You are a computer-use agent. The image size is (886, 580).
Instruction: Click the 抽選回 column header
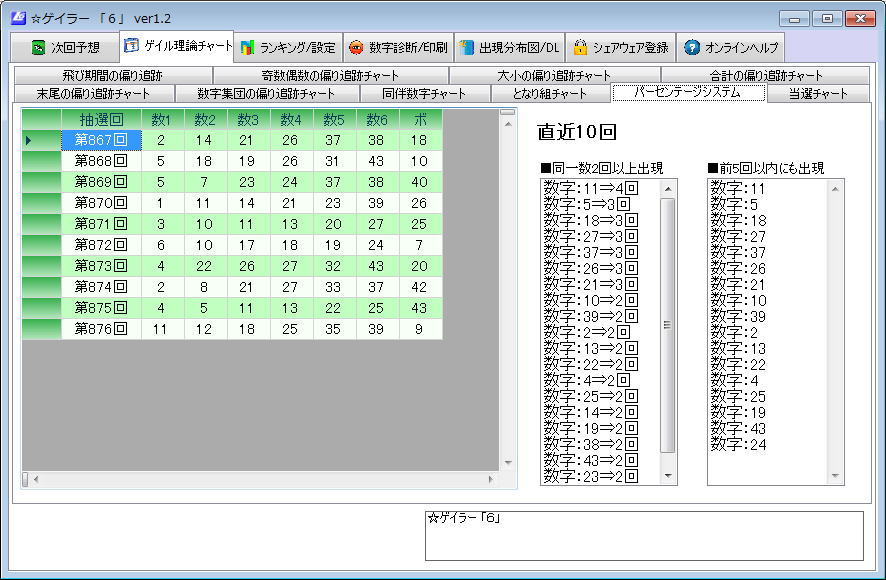click(100, 119)
